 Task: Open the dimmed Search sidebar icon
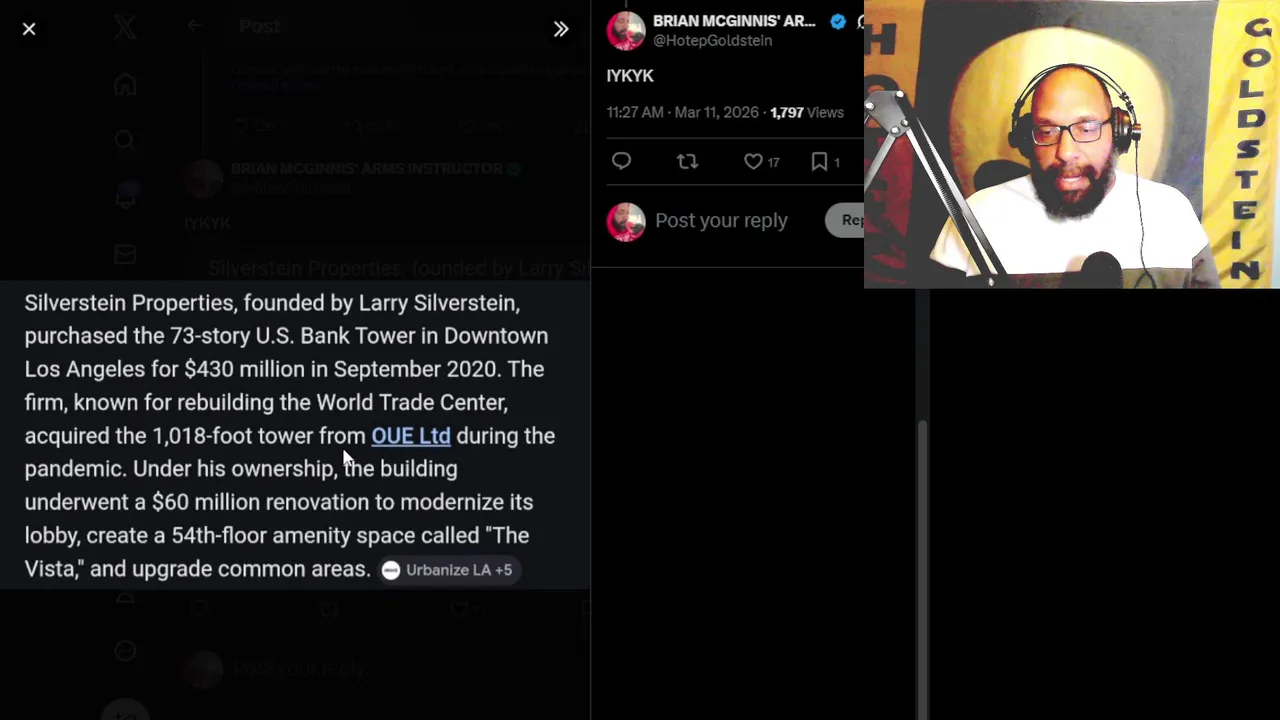(x=125, y=141)
